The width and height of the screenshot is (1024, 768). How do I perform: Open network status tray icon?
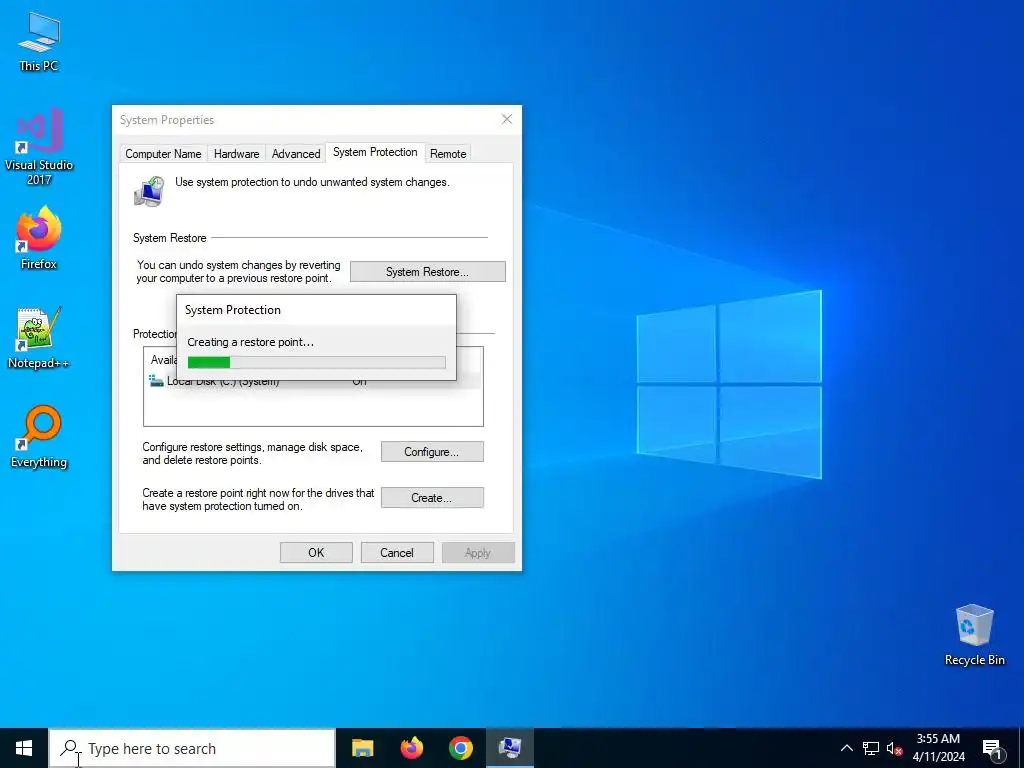(871, 748)
